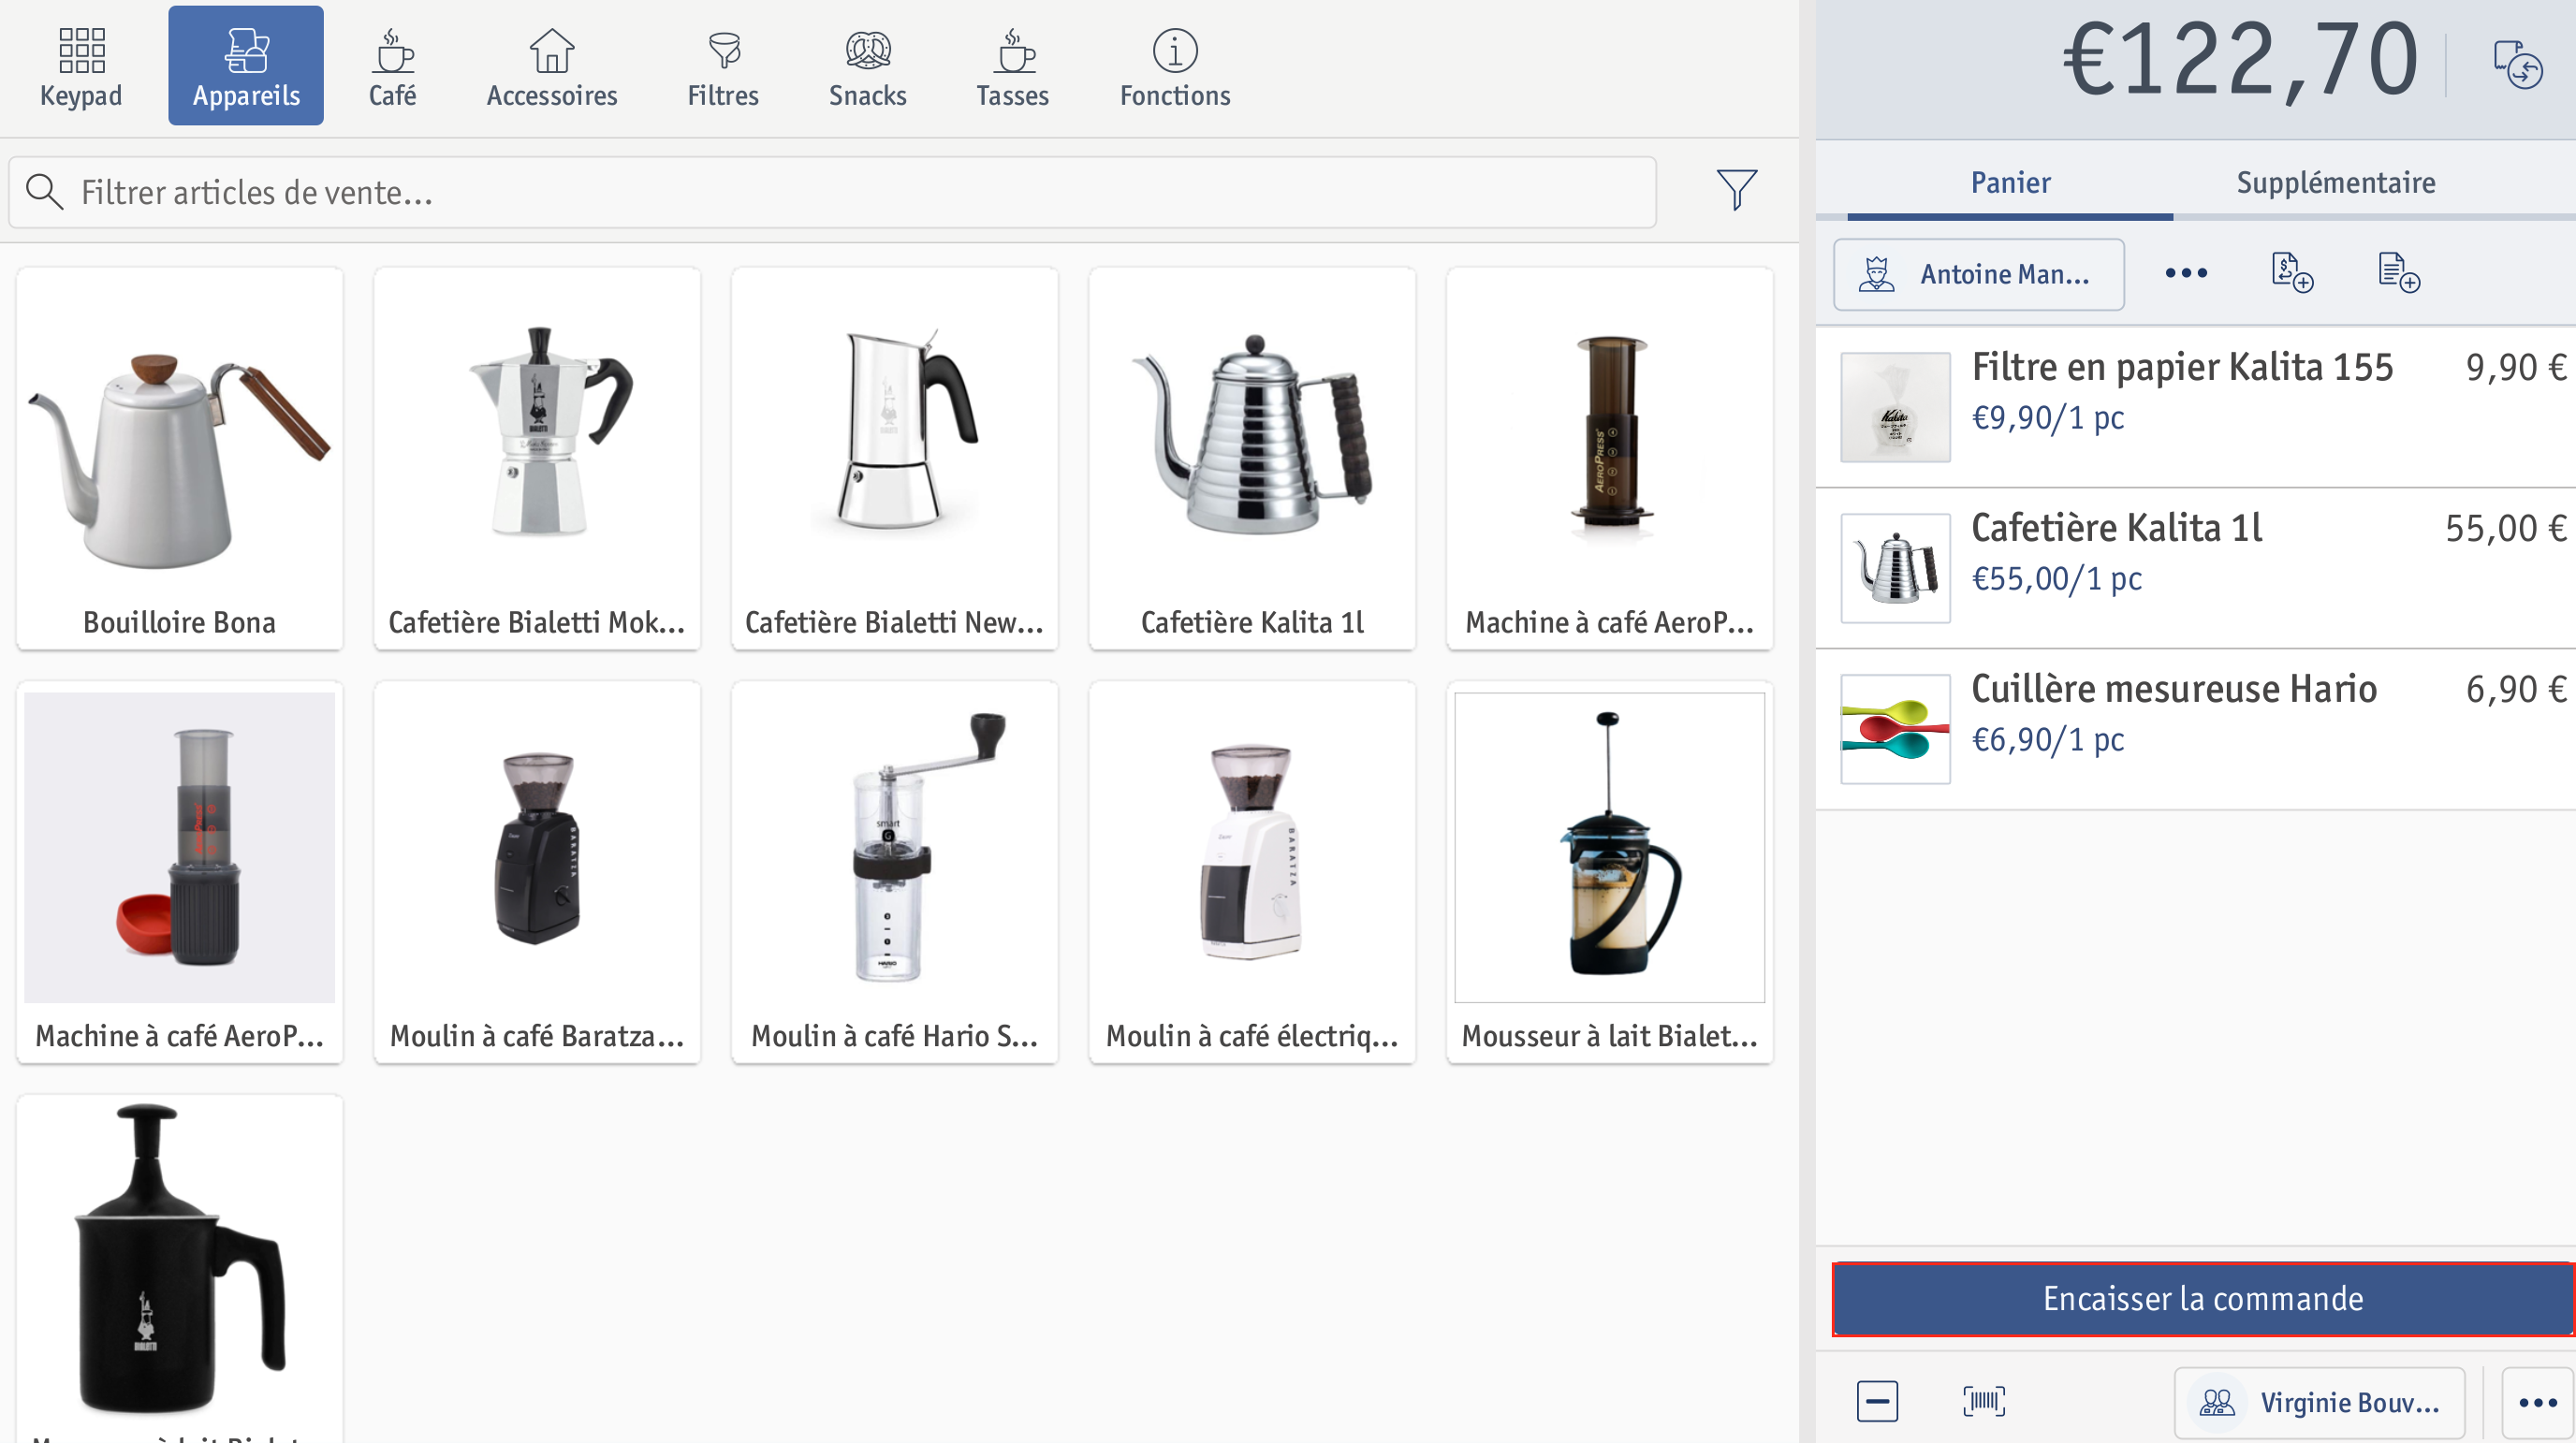
Task: Open customer Antoine Man... button
Action: point(1978,274)
